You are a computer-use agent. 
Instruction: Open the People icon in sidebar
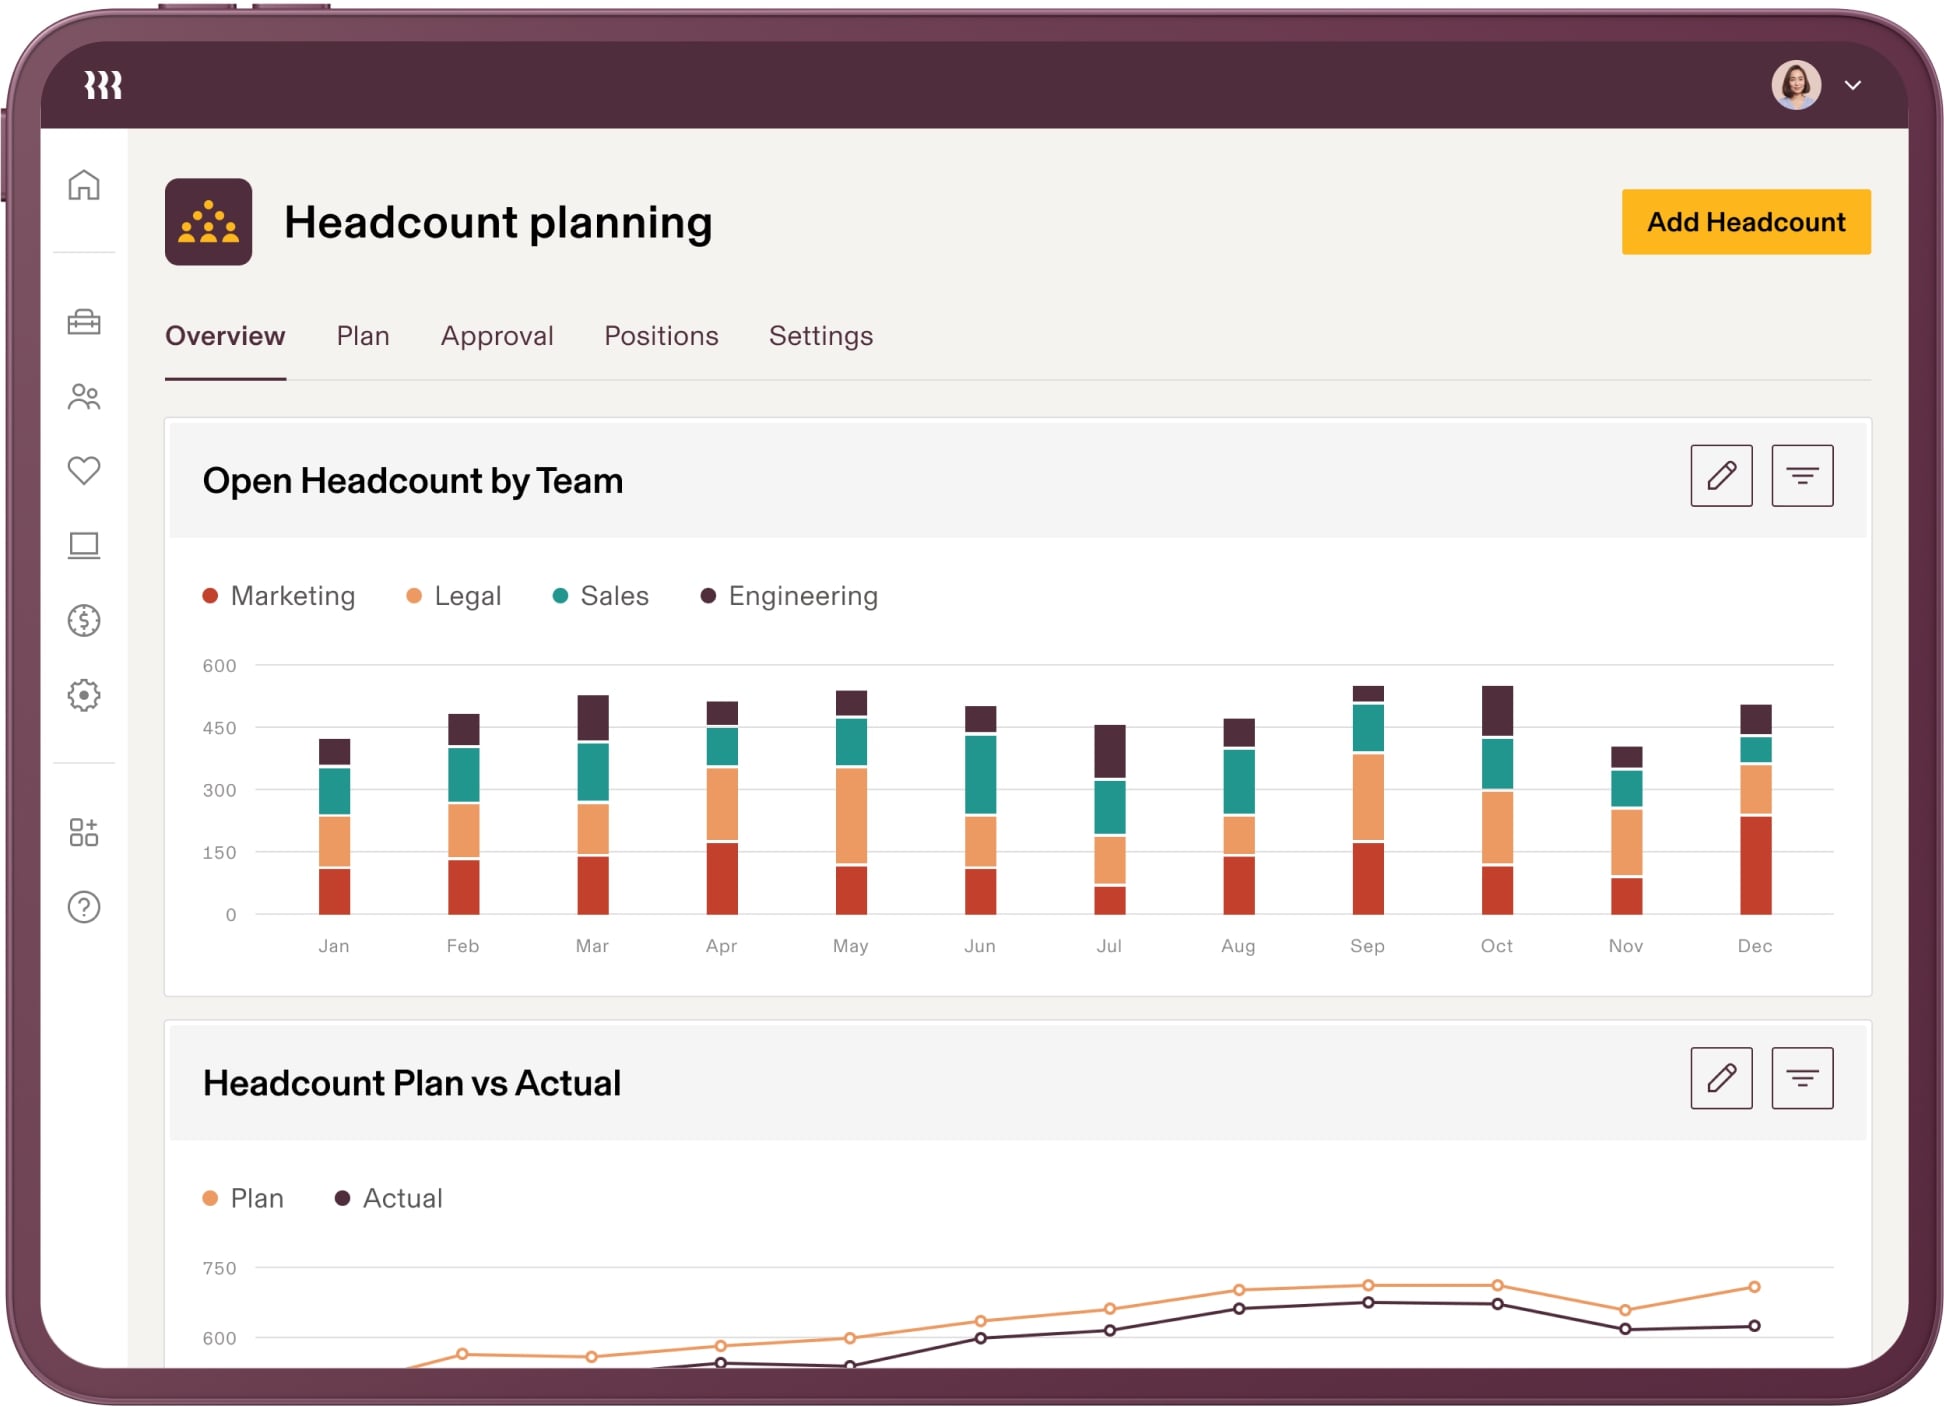pos(84,397)
